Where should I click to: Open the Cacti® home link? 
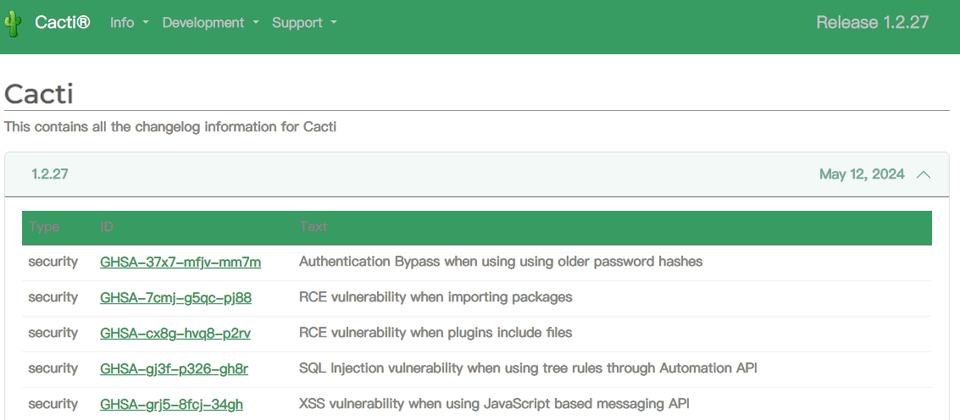point(62,23)
